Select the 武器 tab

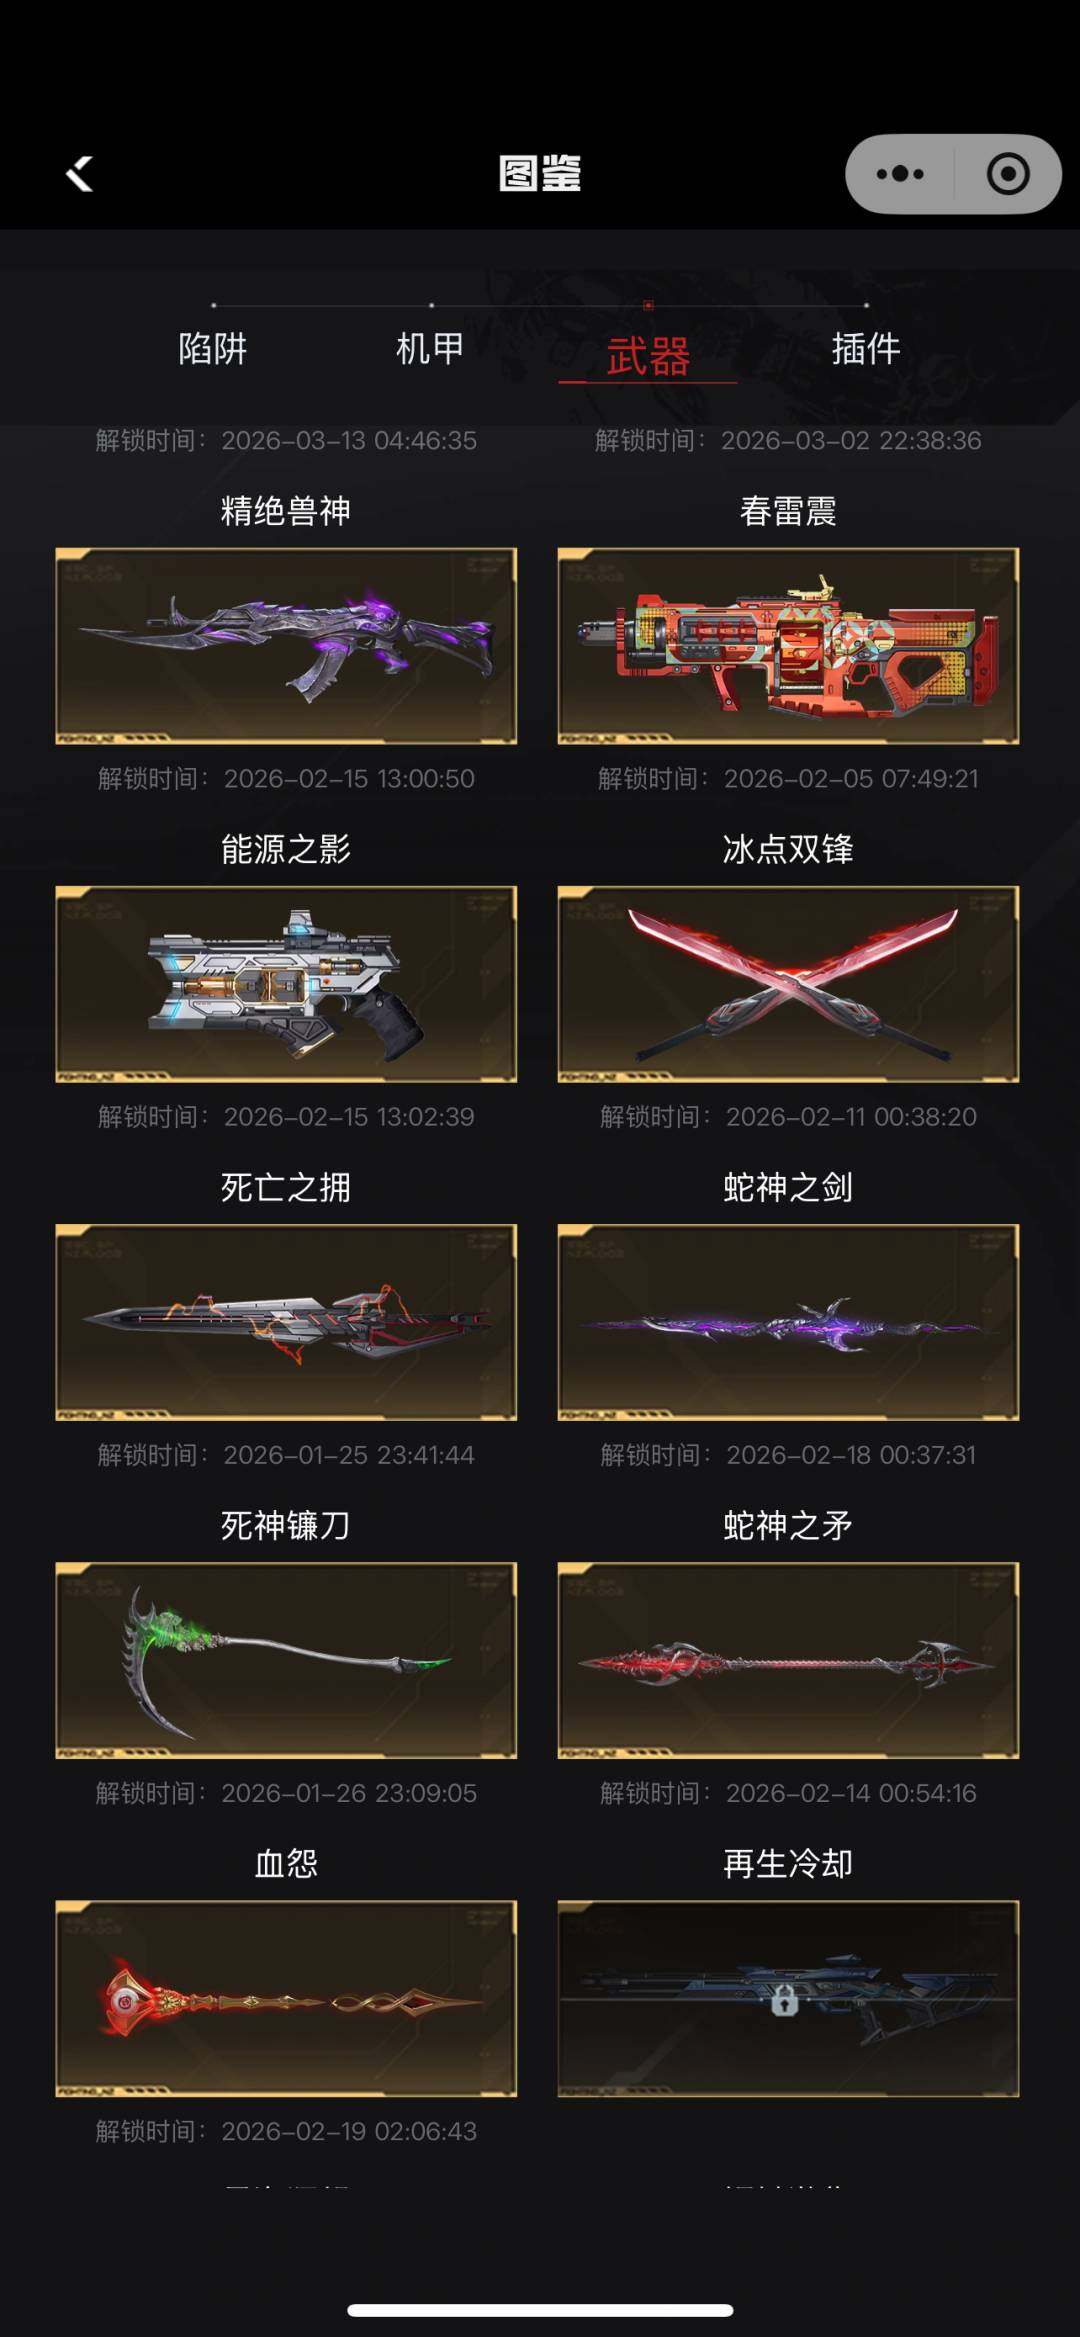(x=648, y=356)
